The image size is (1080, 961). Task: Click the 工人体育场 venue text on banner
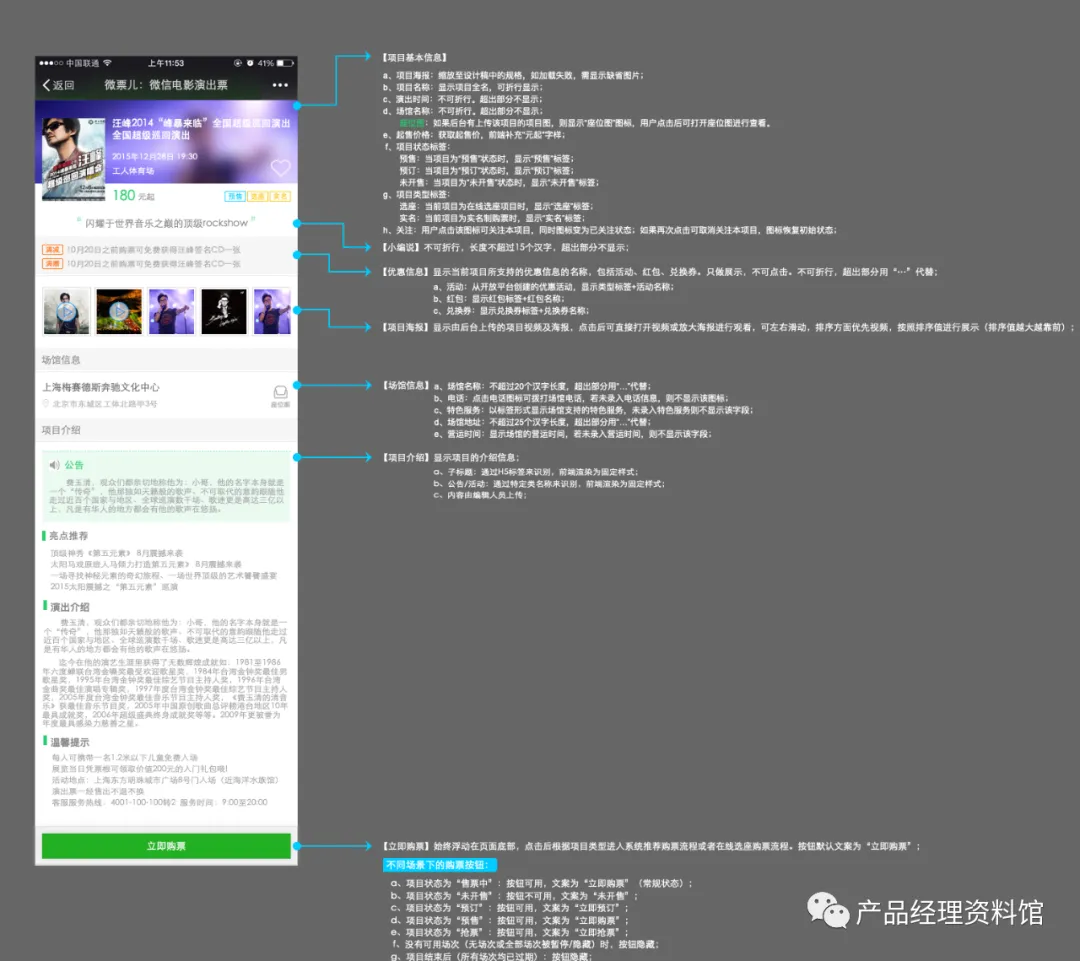[x=133, y=171]
